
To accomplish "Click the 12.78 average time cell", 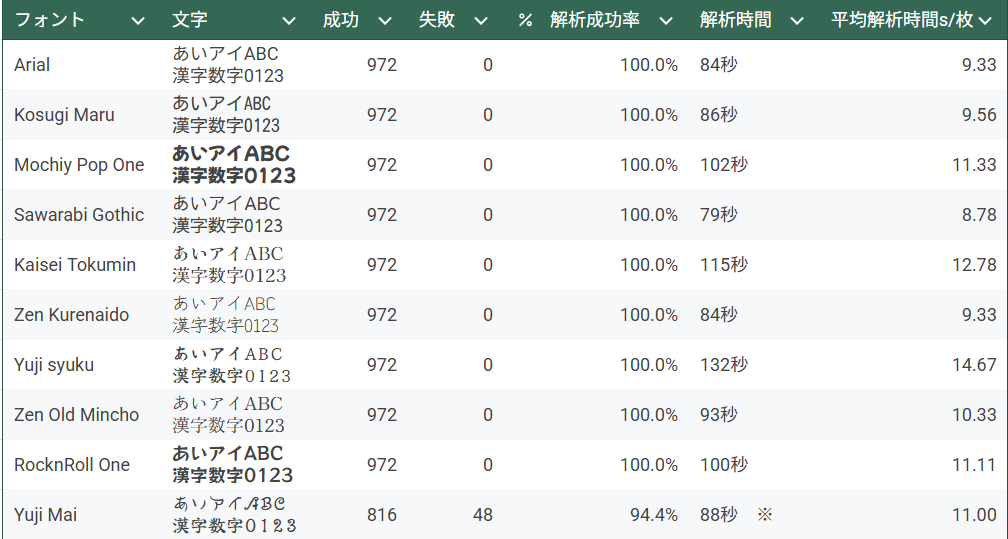I will [x=974, y=265].
